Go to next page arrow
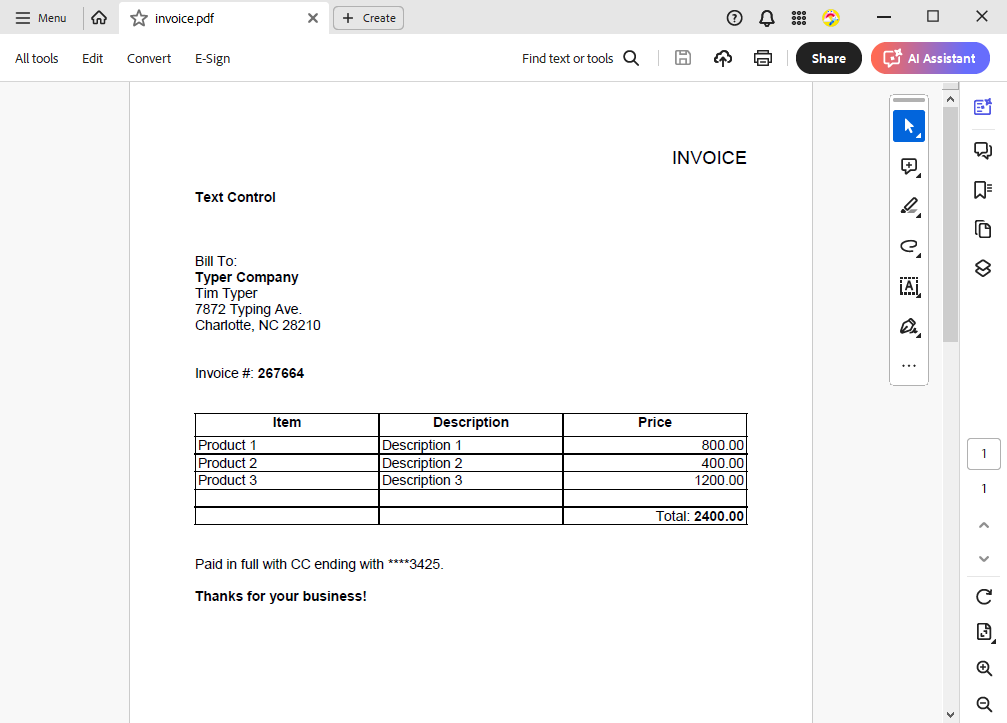Viewport: 1007px width, 723px height. coord(983,559)
